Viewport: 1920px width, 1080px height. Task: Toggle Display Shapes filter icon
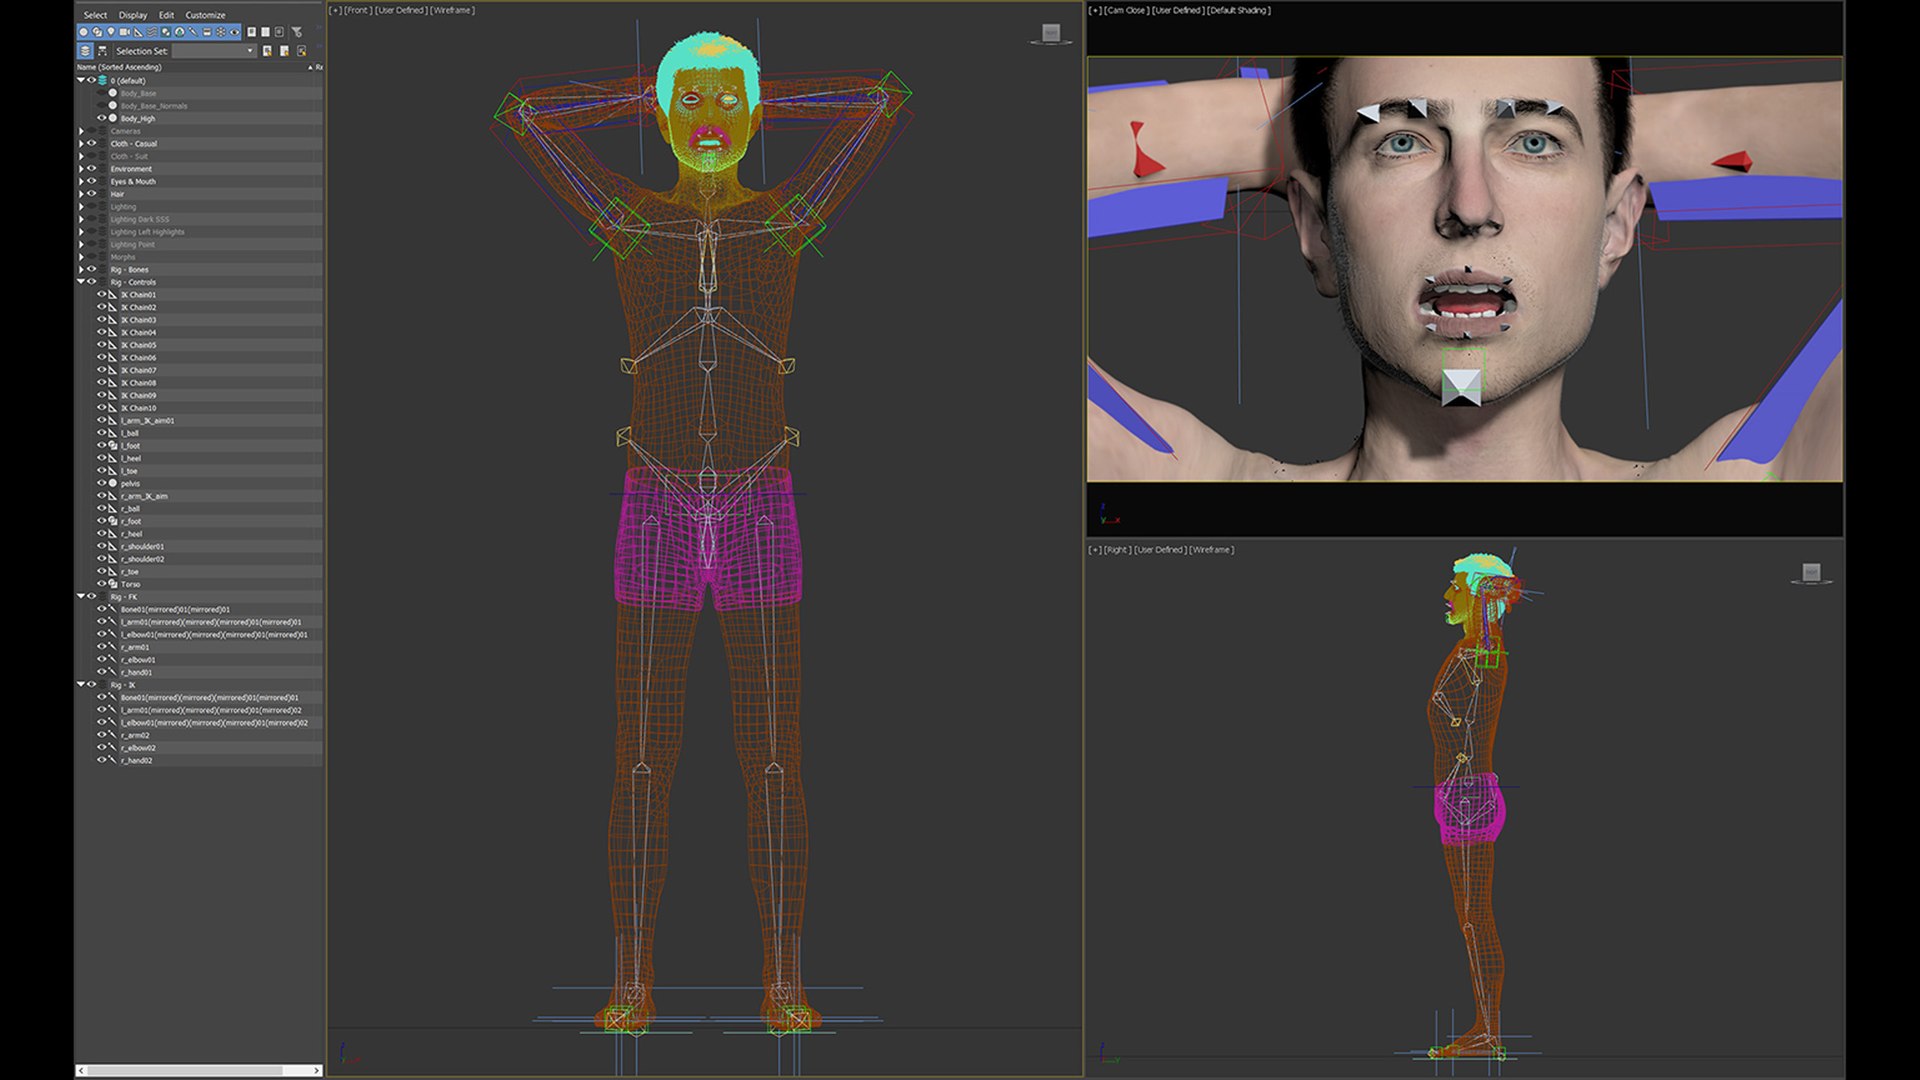97,32
